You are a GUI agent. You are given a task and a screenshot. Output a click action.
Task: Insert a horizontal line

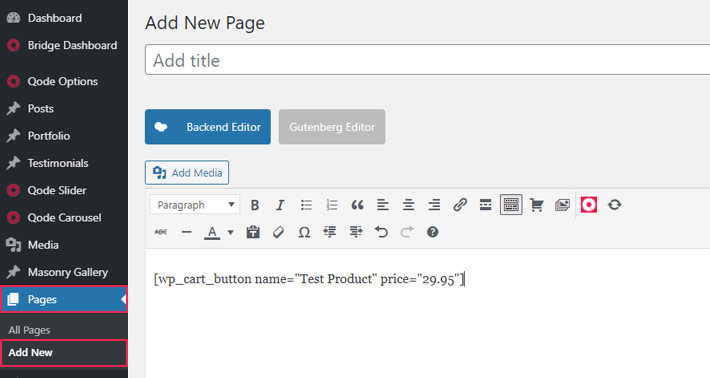point(186,232)
